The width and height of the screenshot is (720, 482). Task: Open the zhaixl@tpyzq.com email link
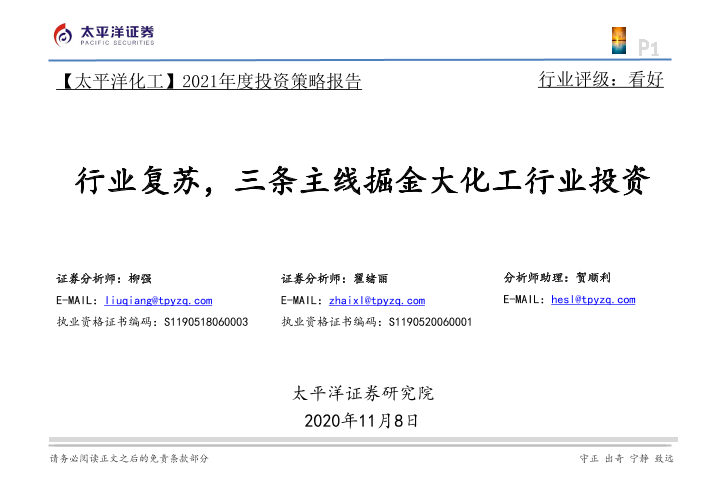tap(376, 300)
